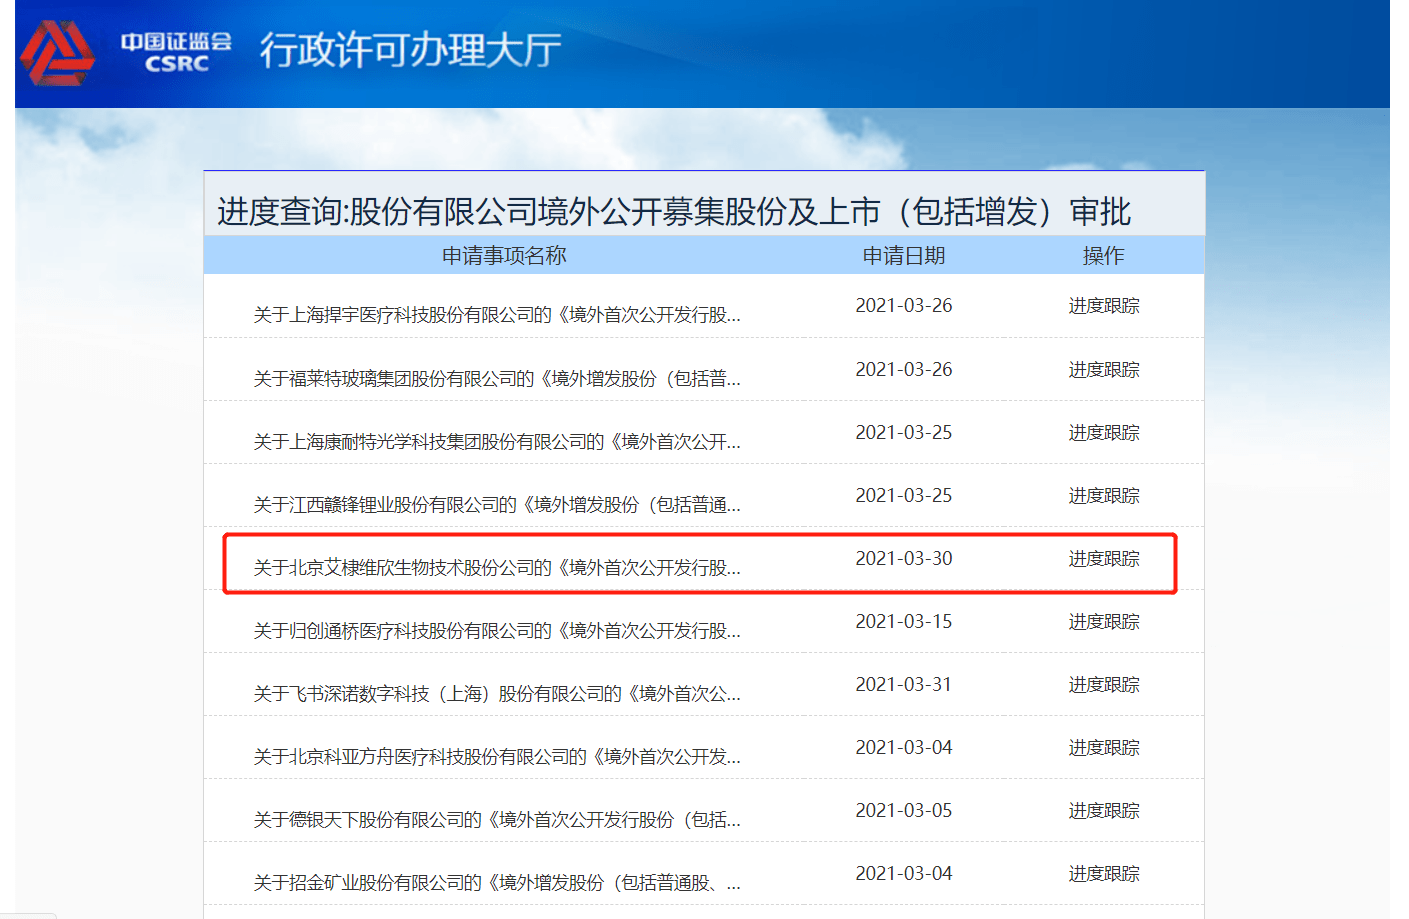Click the 申请日期 column header
The height and width of the screenshot is (919, 1409).
pyautogui.click(x=904, y=256)
